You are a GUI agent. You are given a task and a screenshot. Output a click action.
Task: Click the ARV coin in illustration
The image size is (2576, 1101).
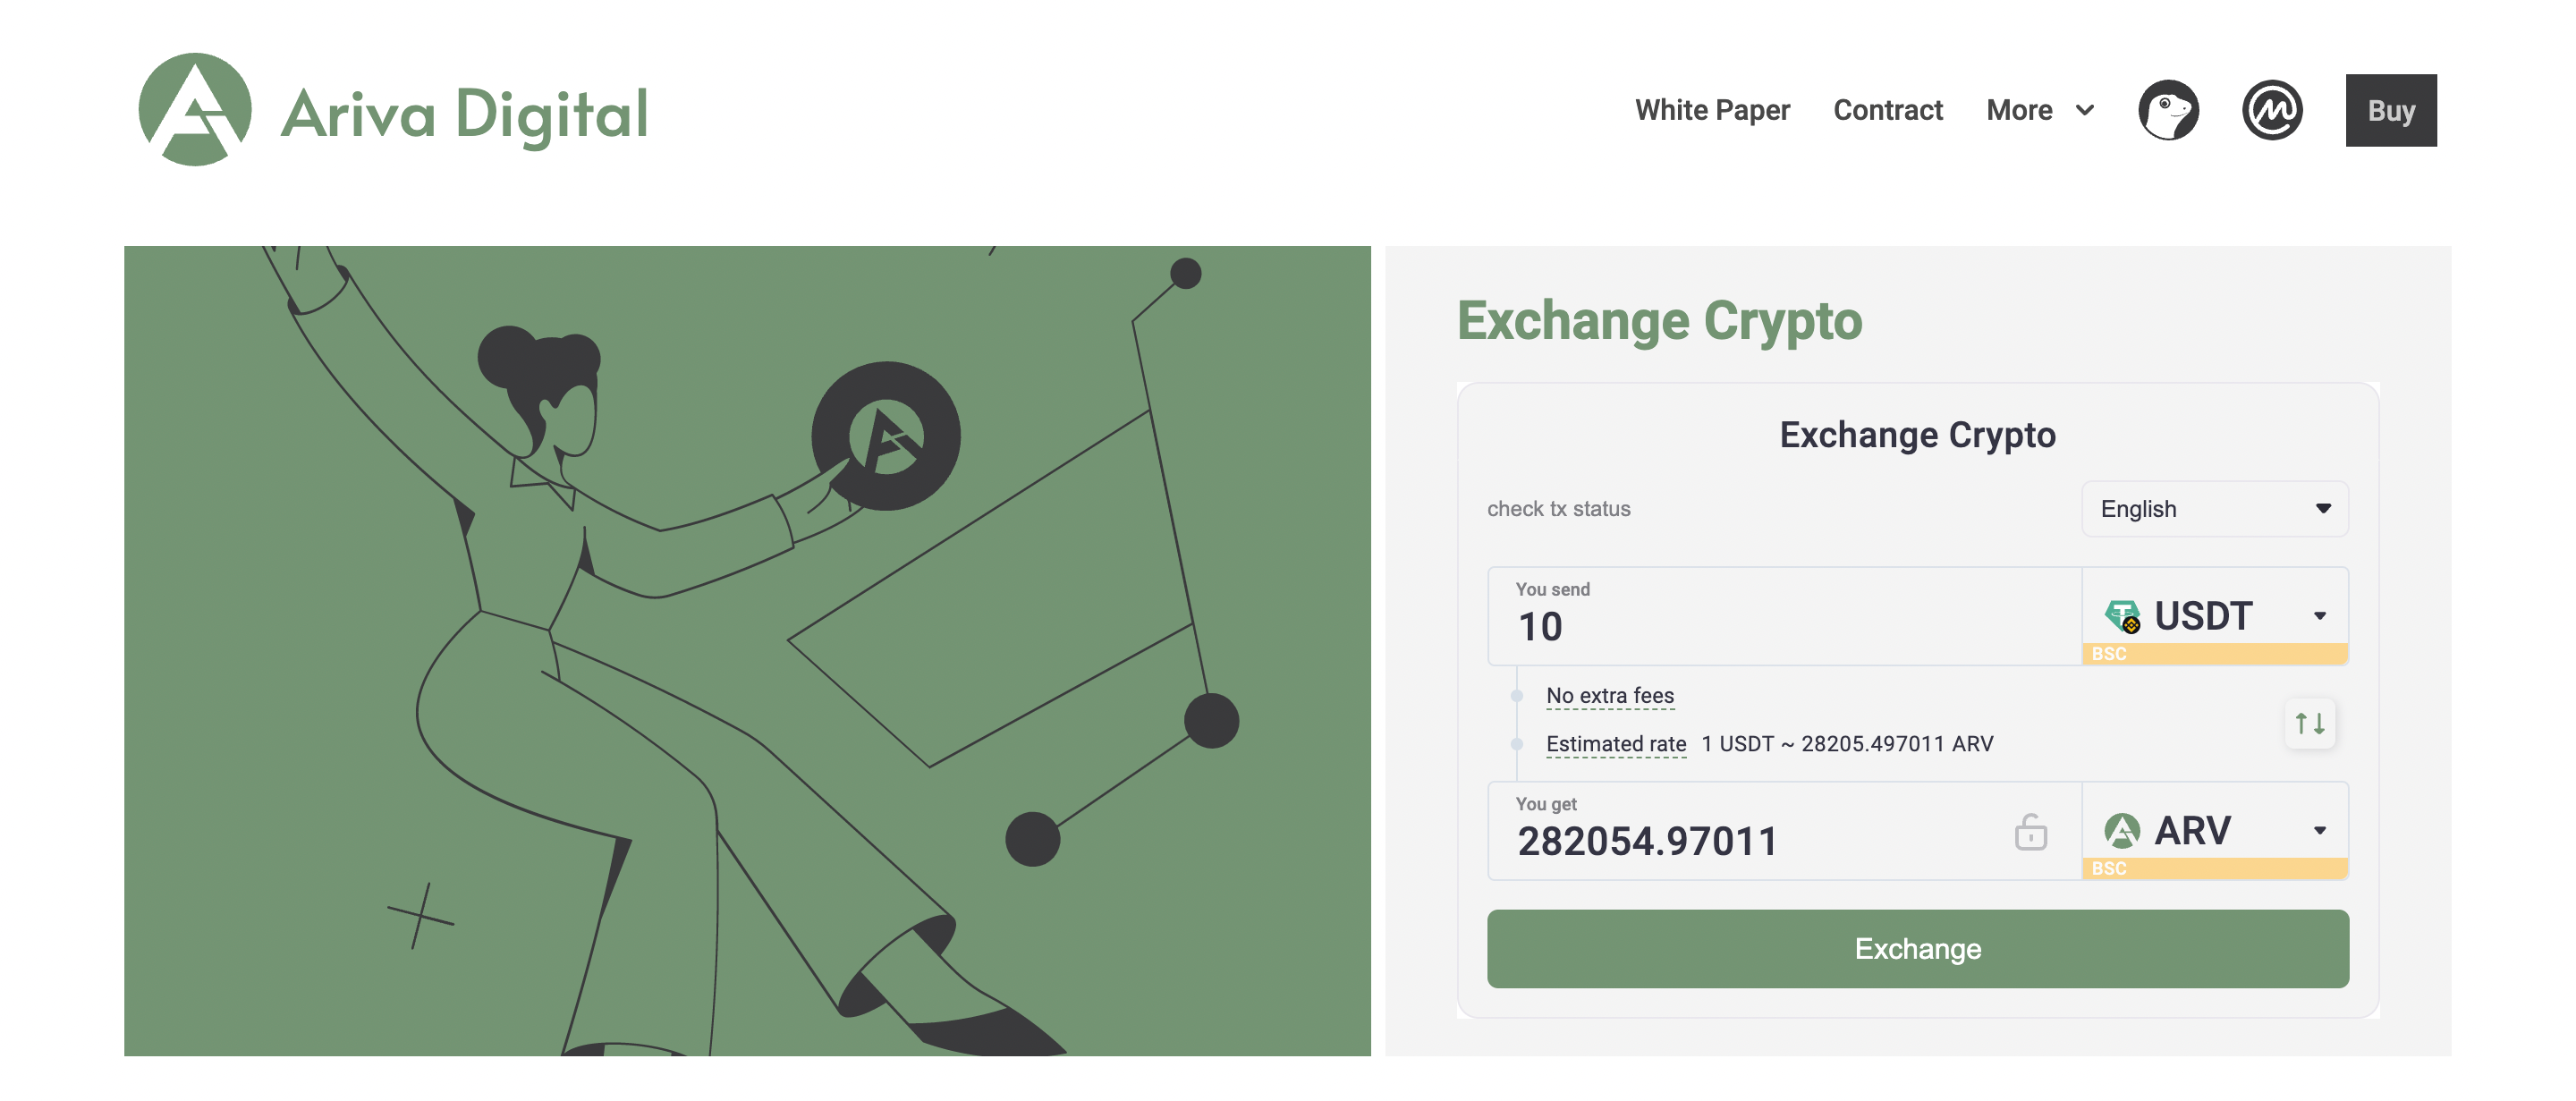click(x=886, y=436)
